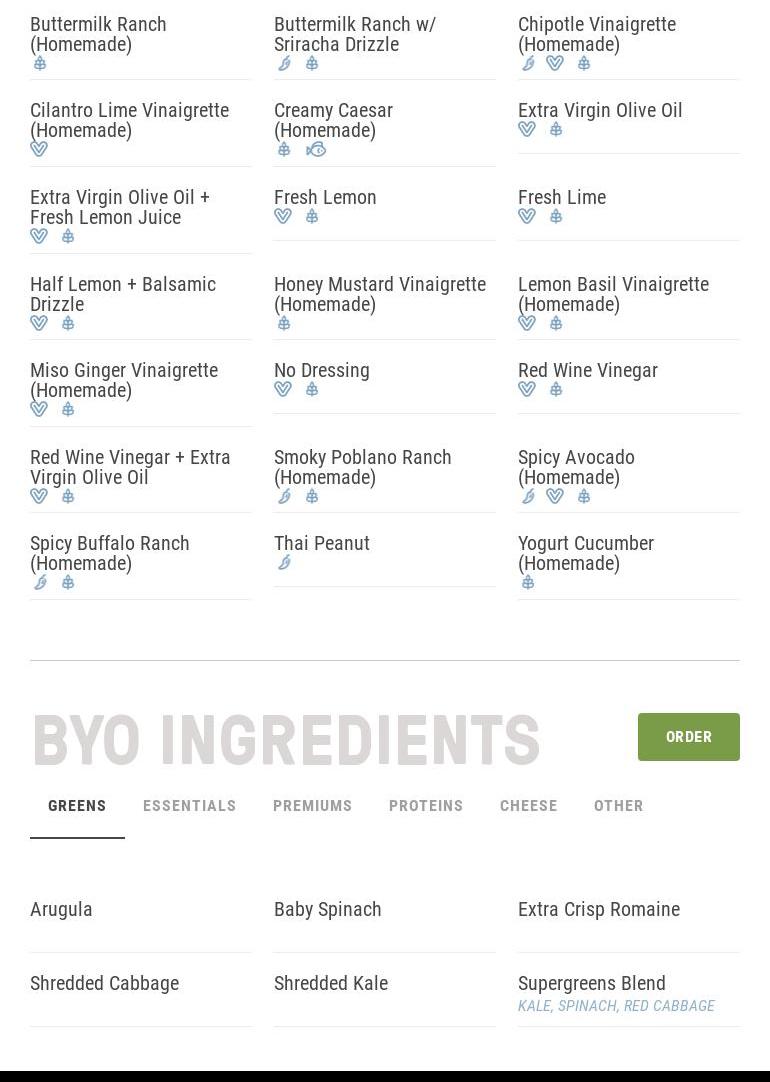Switch to the Essentials tab

[x=189, y=806]
